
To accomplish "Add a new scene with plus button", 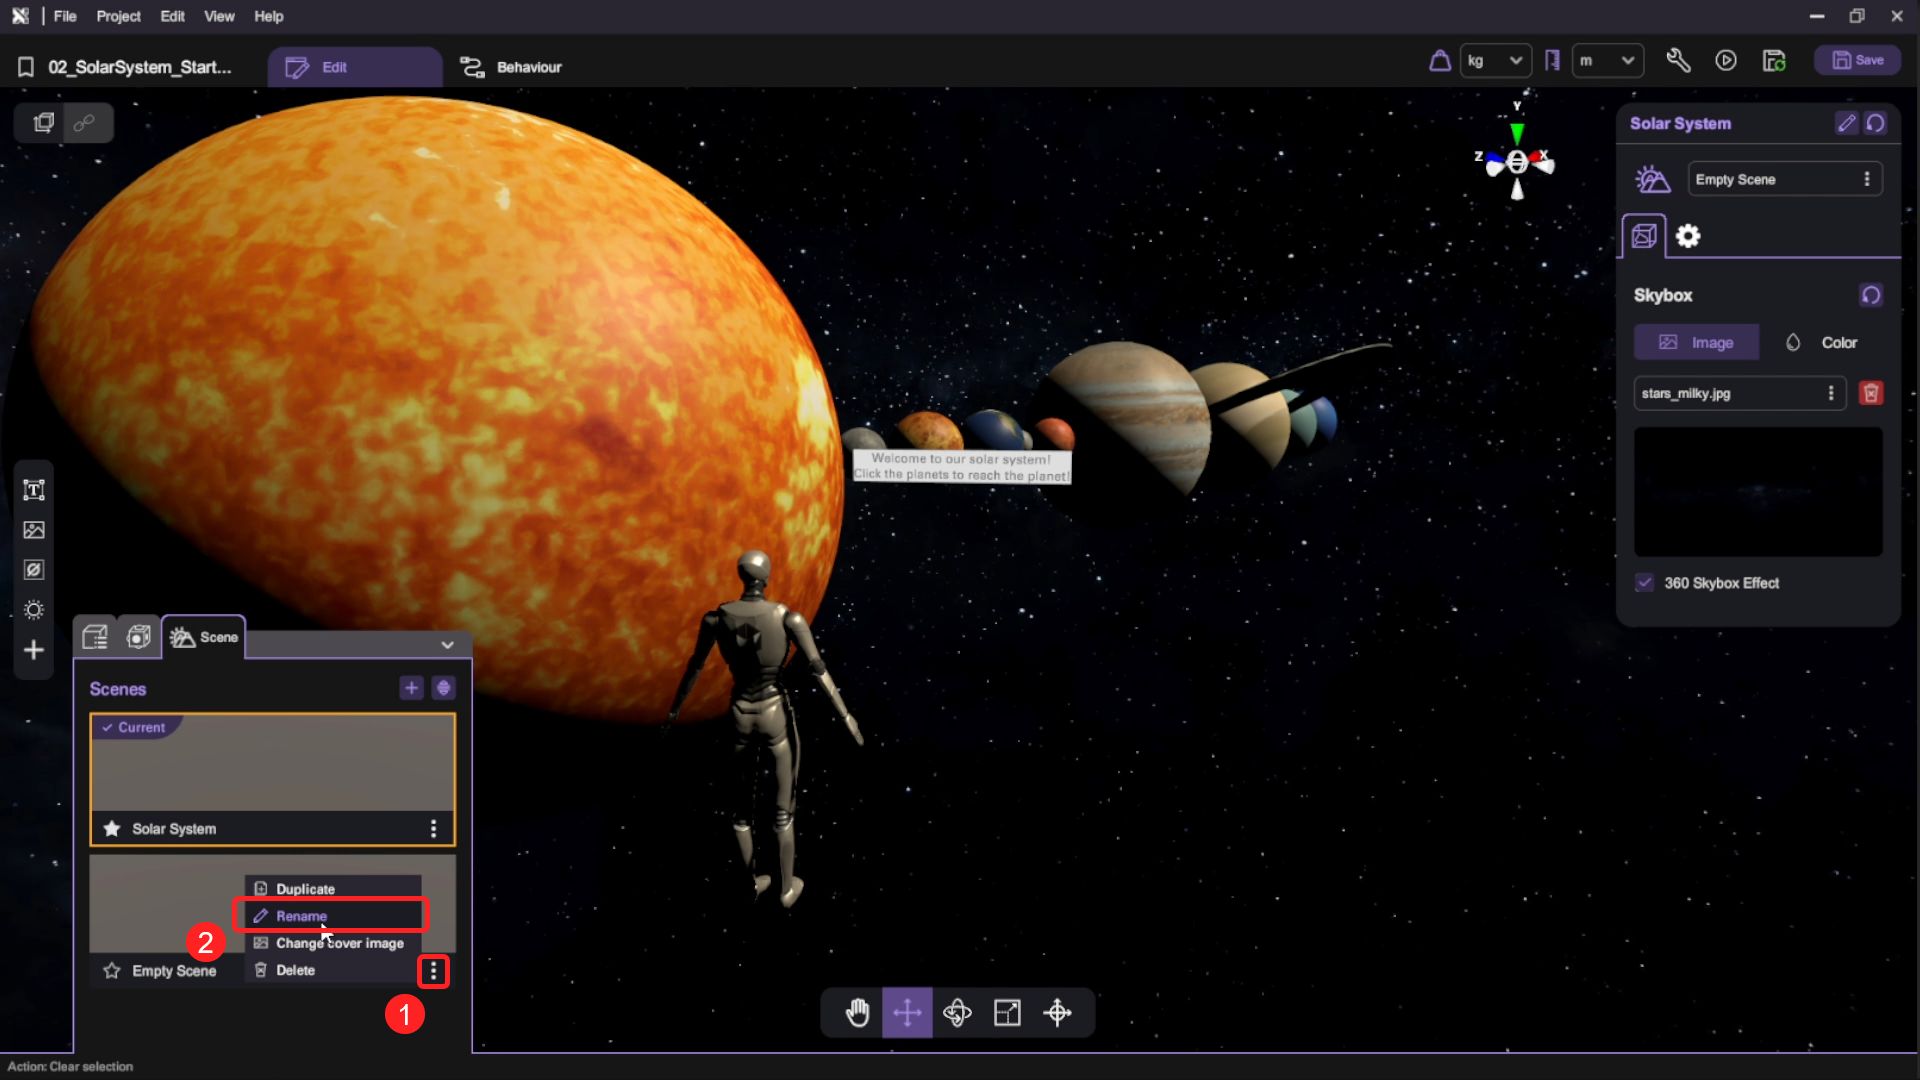I will [x=411, y=688].
